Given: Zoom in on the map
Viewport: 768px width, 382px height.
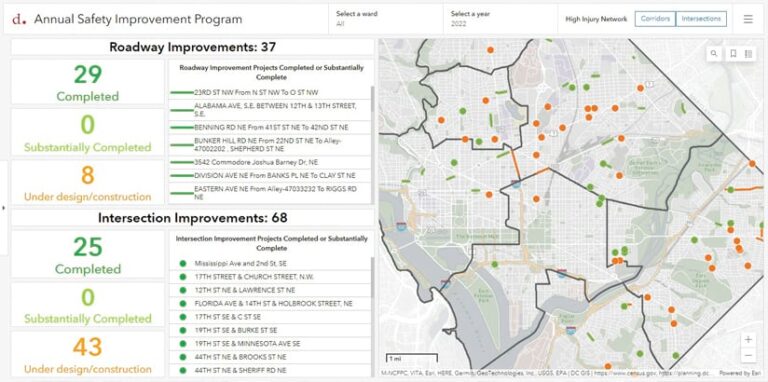Looking at the screenshot, I should tap(748, 339).
